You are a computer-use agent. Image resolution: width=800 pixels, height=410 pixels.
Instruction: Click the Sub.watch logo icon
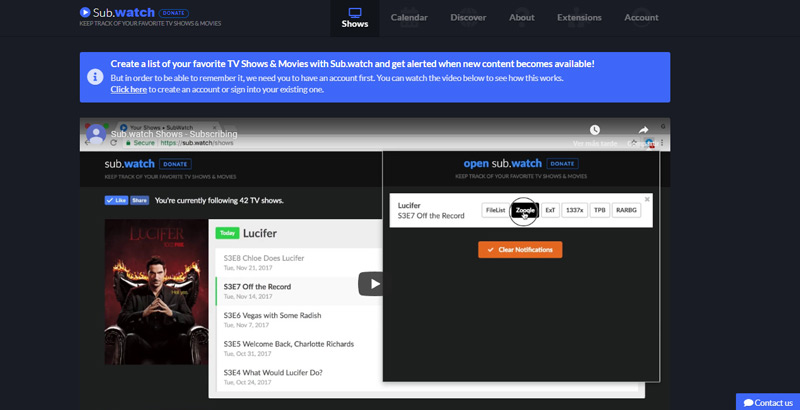[93, 12]
